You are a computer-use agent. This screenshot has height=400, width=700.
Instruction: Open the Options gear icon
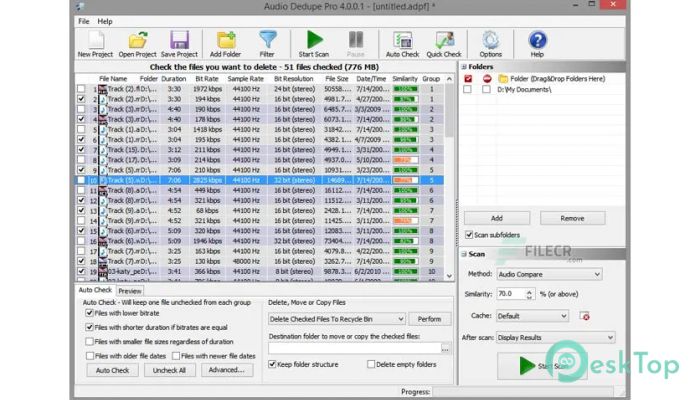pos(491,40)
